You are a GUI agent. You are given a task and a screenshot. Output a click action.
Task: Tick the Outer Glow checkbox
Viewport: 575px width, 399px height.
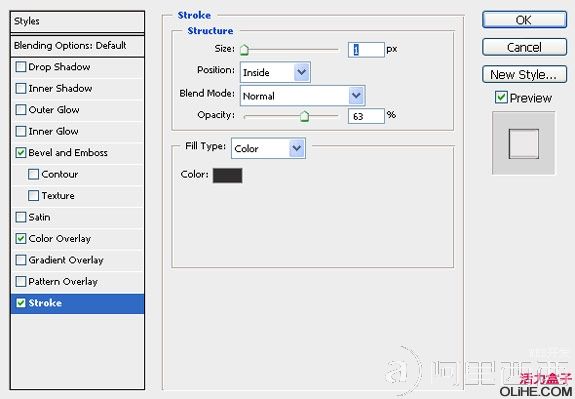click(x=21, y=110)
